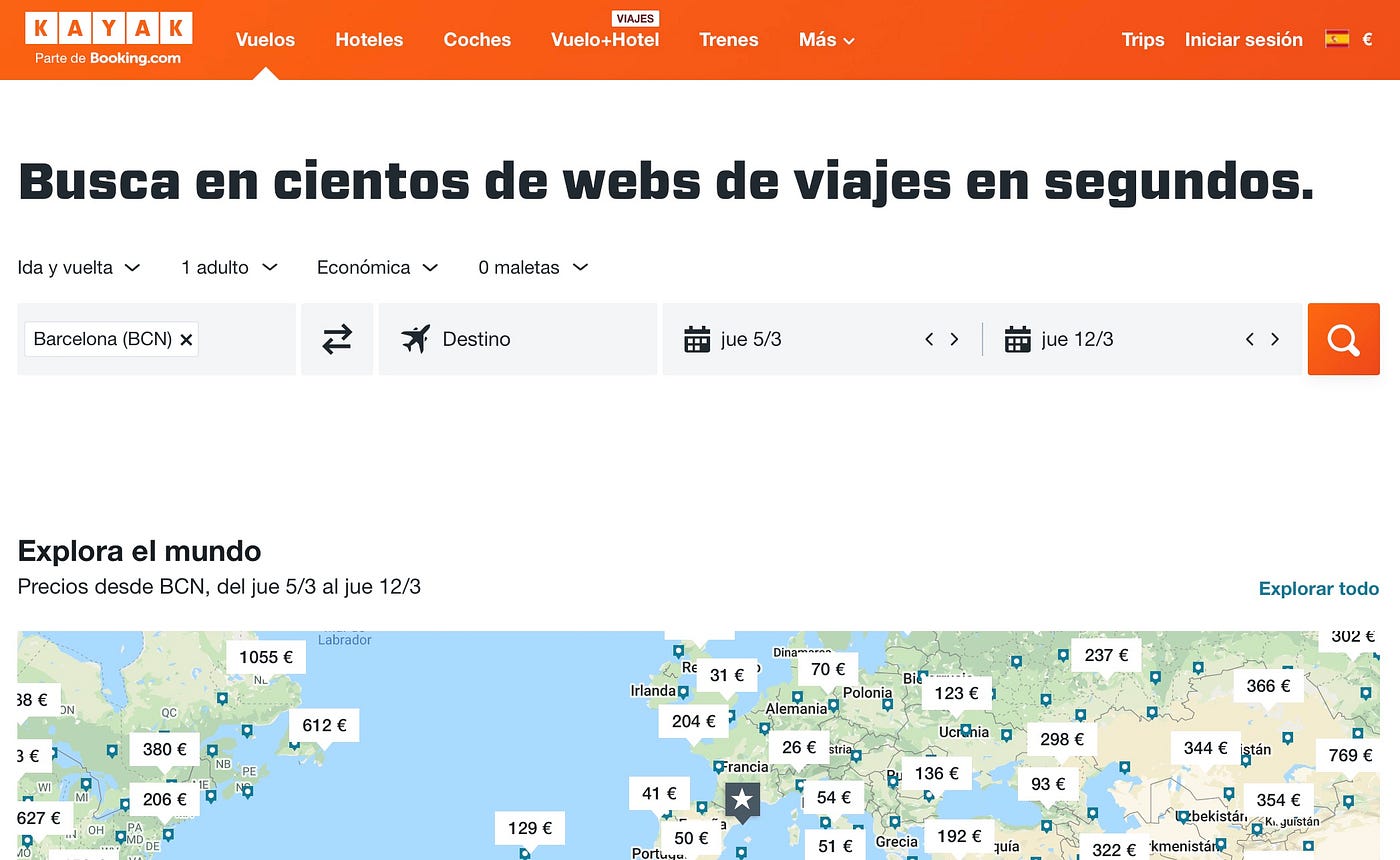
Task: Click the 612 € map price tag
Action: click(324, 725)
